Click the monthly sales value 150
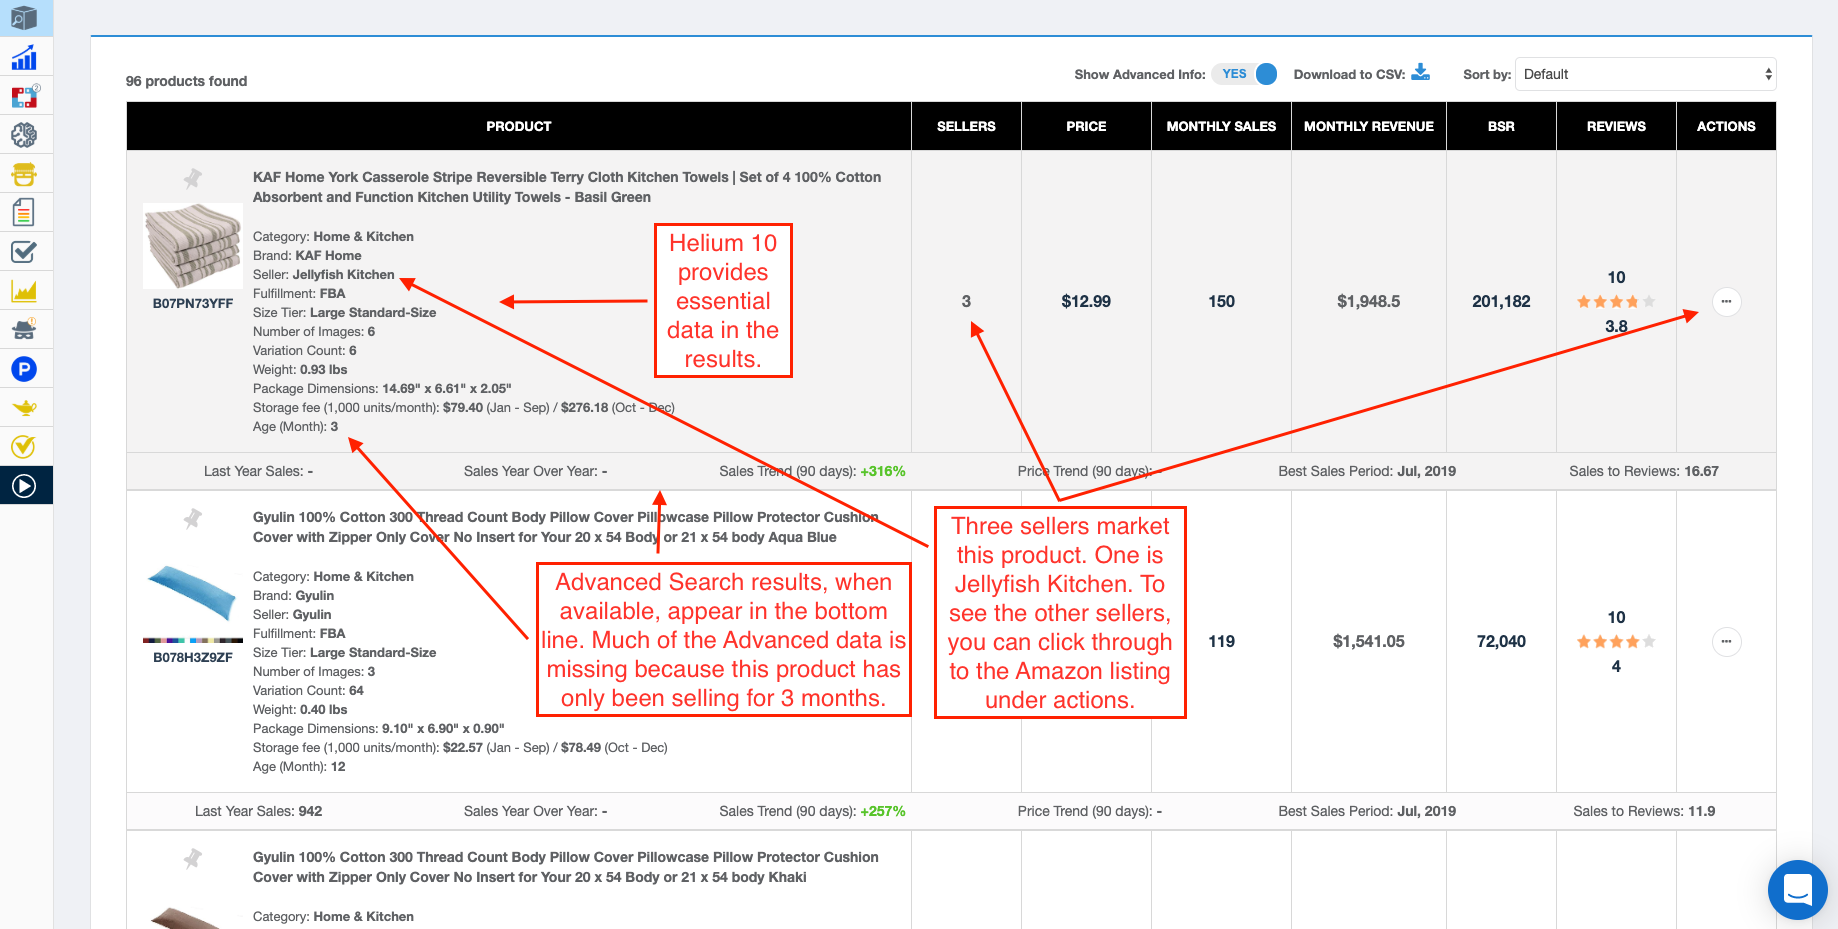 1221,301
